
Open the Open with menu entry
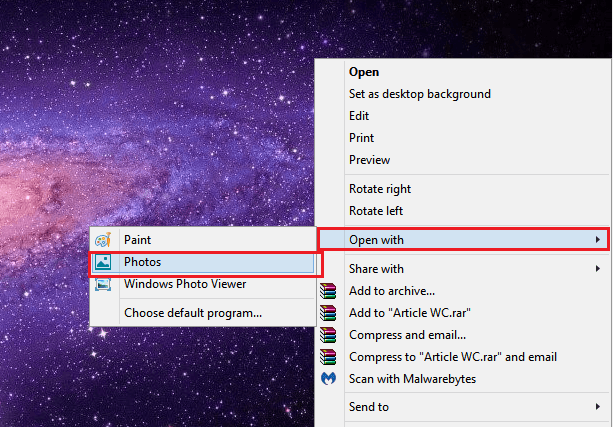(463, 240)
